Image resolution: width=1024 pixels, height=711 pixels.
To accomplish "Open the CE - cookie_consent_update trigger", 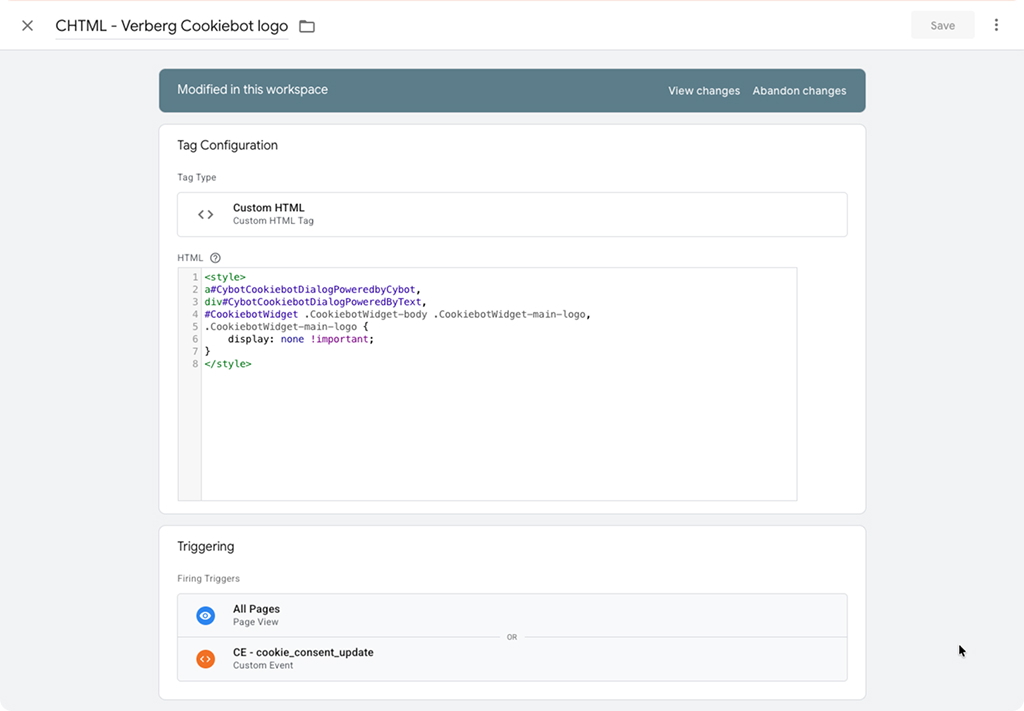I will coord(512,659).
